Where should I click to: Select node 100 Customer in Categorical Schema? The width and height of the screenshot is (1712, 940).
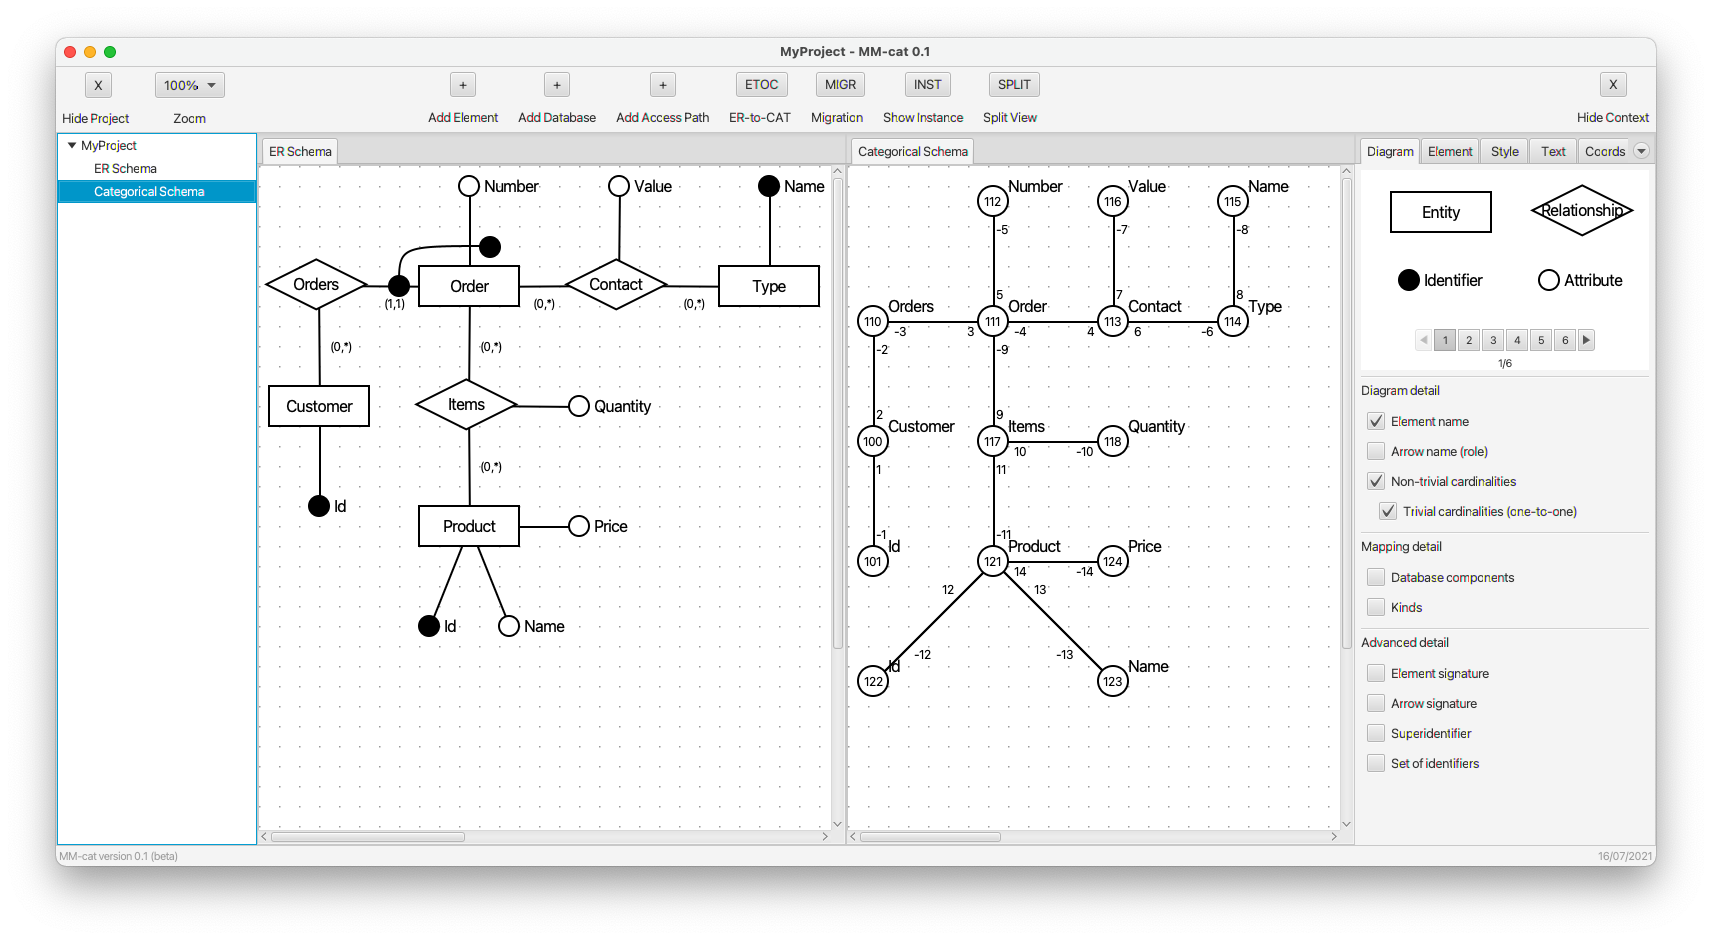pos(873,441)
